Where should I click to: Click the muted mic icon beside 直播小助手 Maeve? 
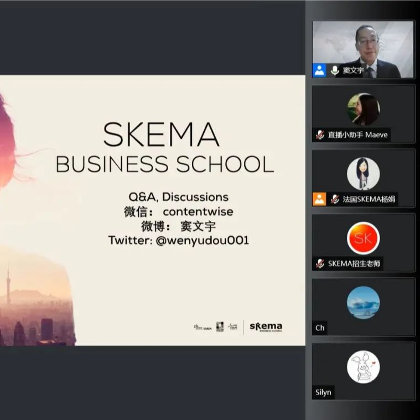coord(320,135)
